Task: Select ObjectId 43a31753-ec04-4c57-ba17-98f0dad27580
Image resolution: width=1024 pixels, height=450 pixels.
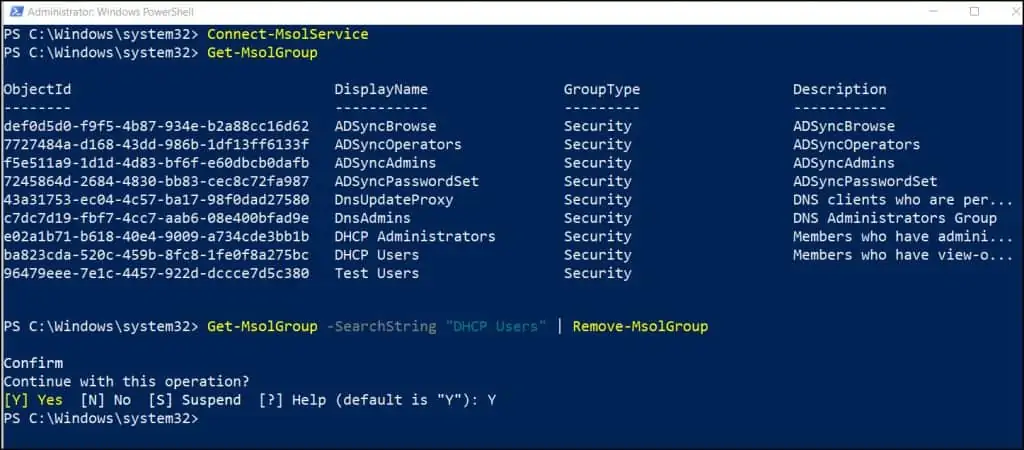Action: coord(156,199)
